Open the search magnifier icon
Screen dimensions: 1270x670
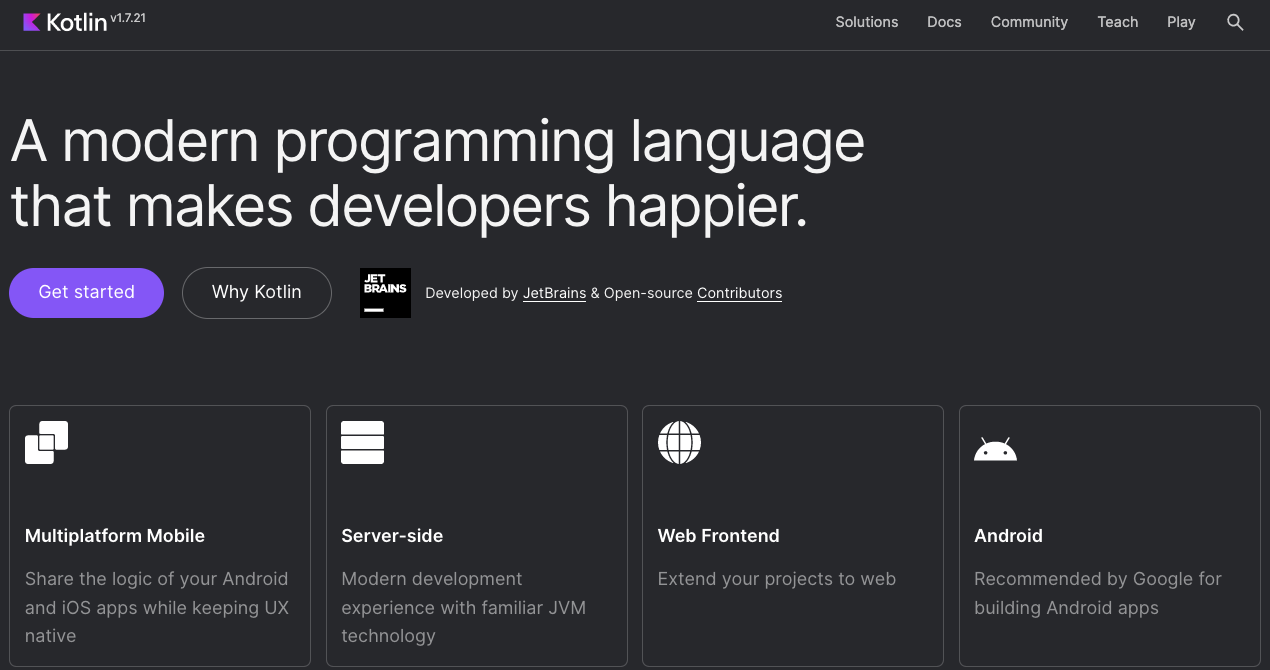[x=1235, y=22]
